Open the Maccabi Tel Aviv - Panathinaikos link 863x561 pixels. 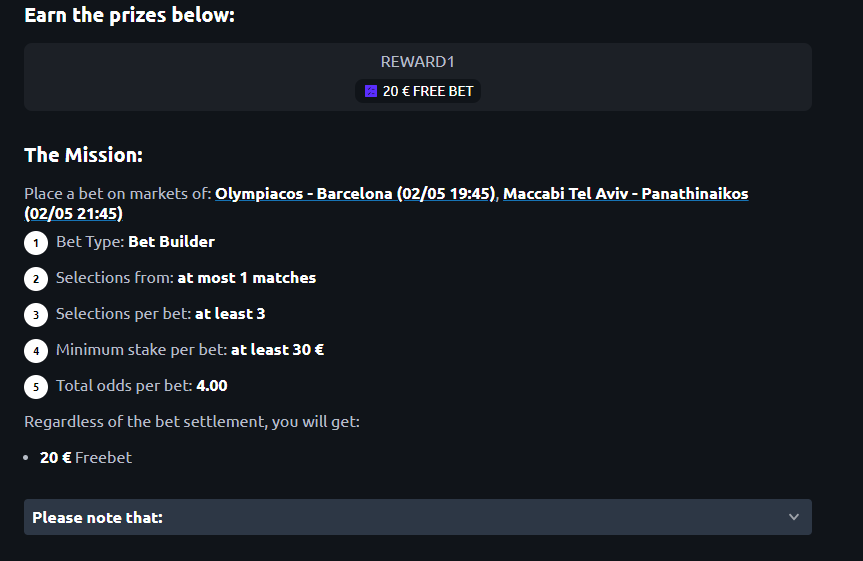pyautogui.click(x=626, y=194)
